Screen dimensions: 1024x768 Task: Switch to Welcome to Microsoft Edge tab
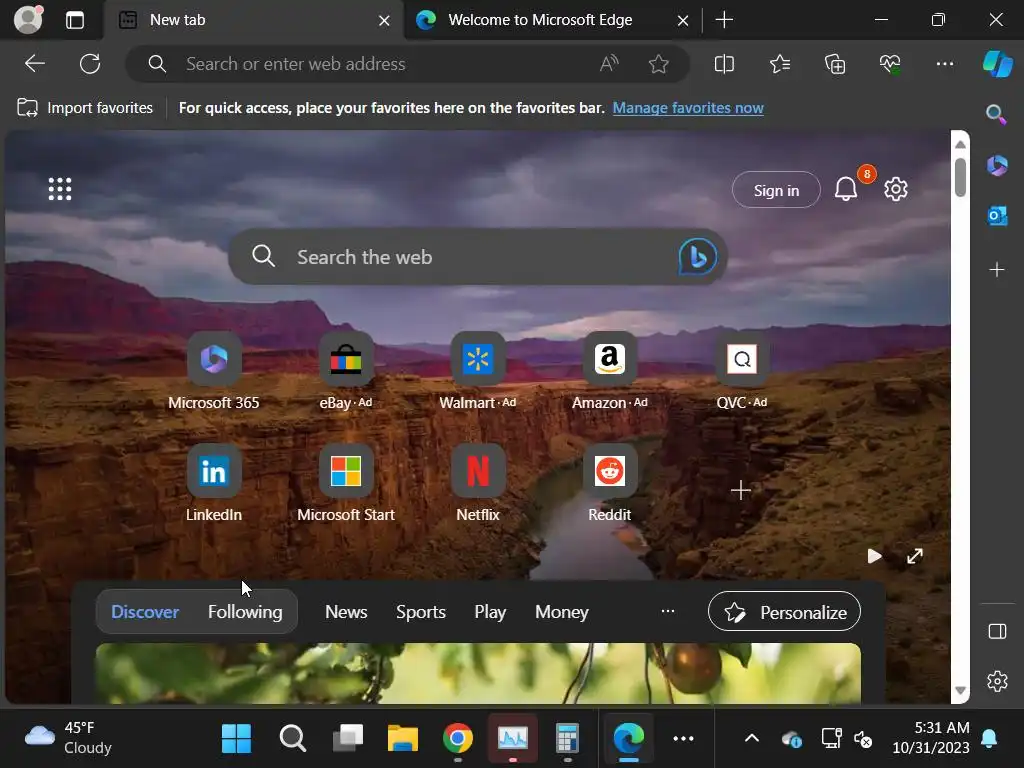540,20
